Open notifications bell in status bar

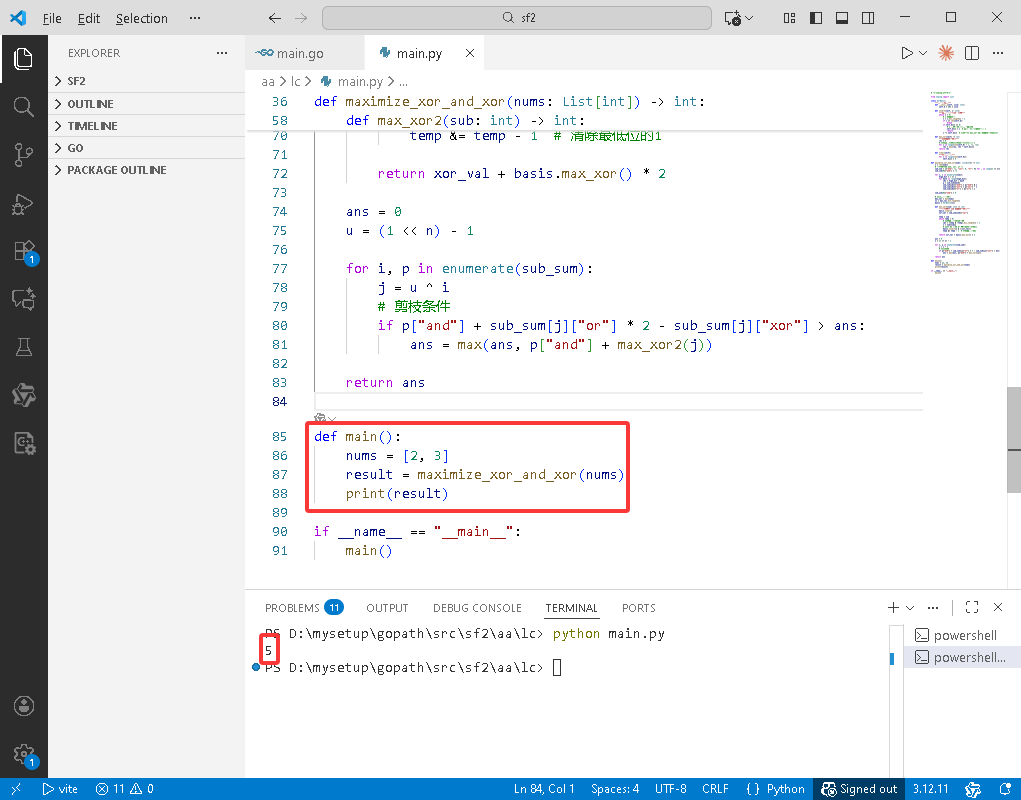click(x=1005, y=789)
